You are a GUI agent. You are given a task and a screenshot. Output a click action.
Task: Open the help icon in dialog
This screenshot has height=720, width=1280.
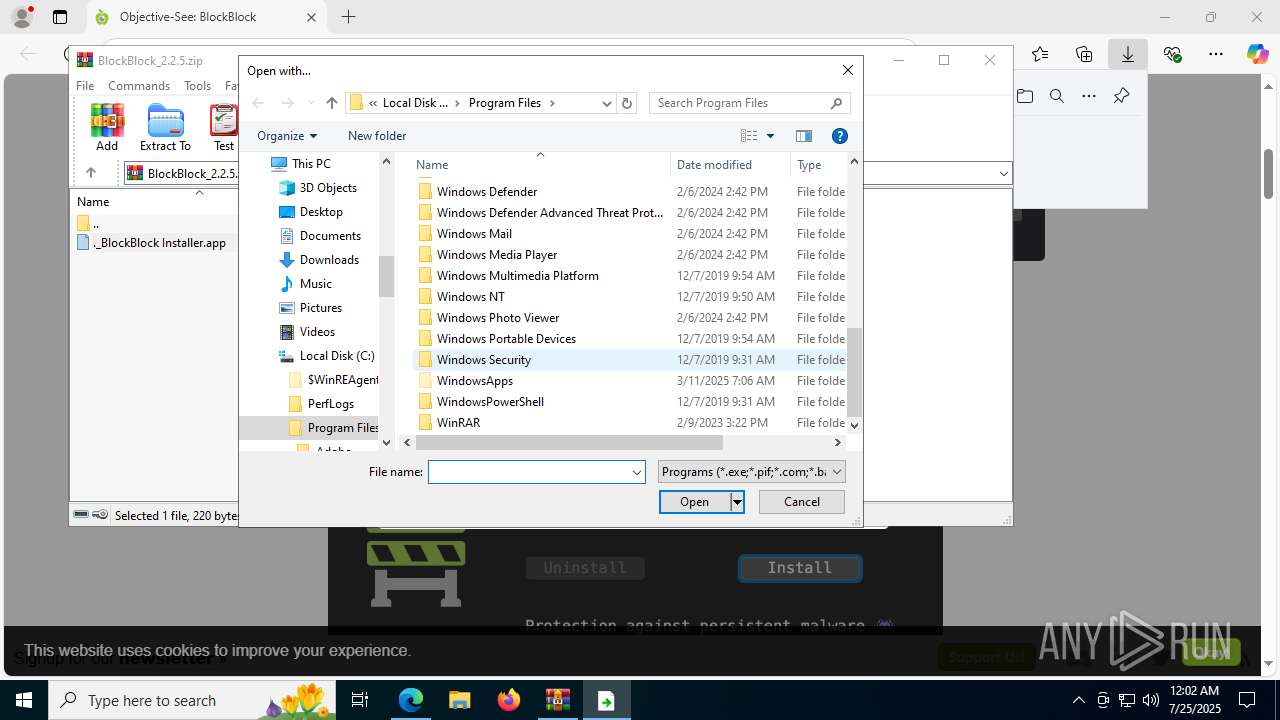click(x=840, y=136)
